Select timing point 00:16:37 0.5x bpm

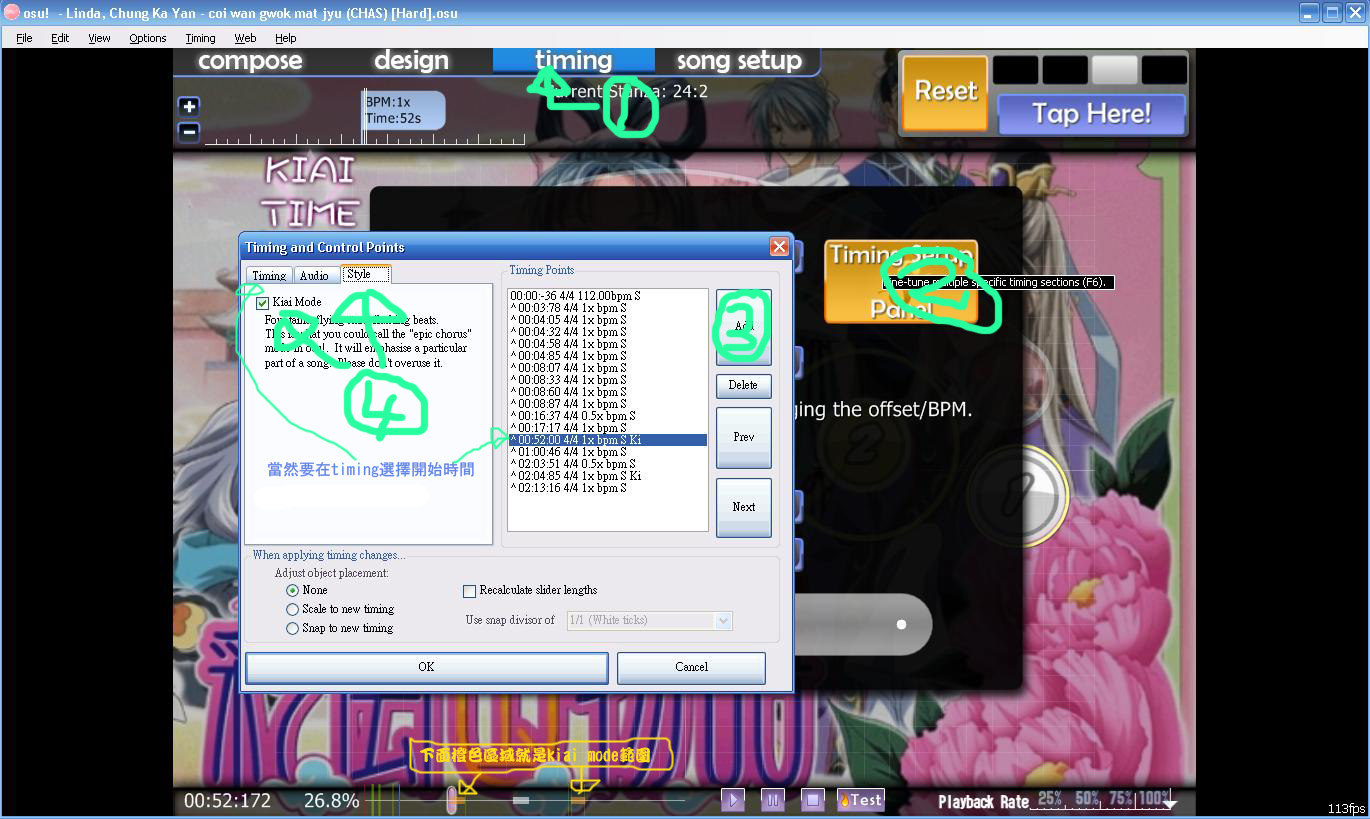(607, 416)
